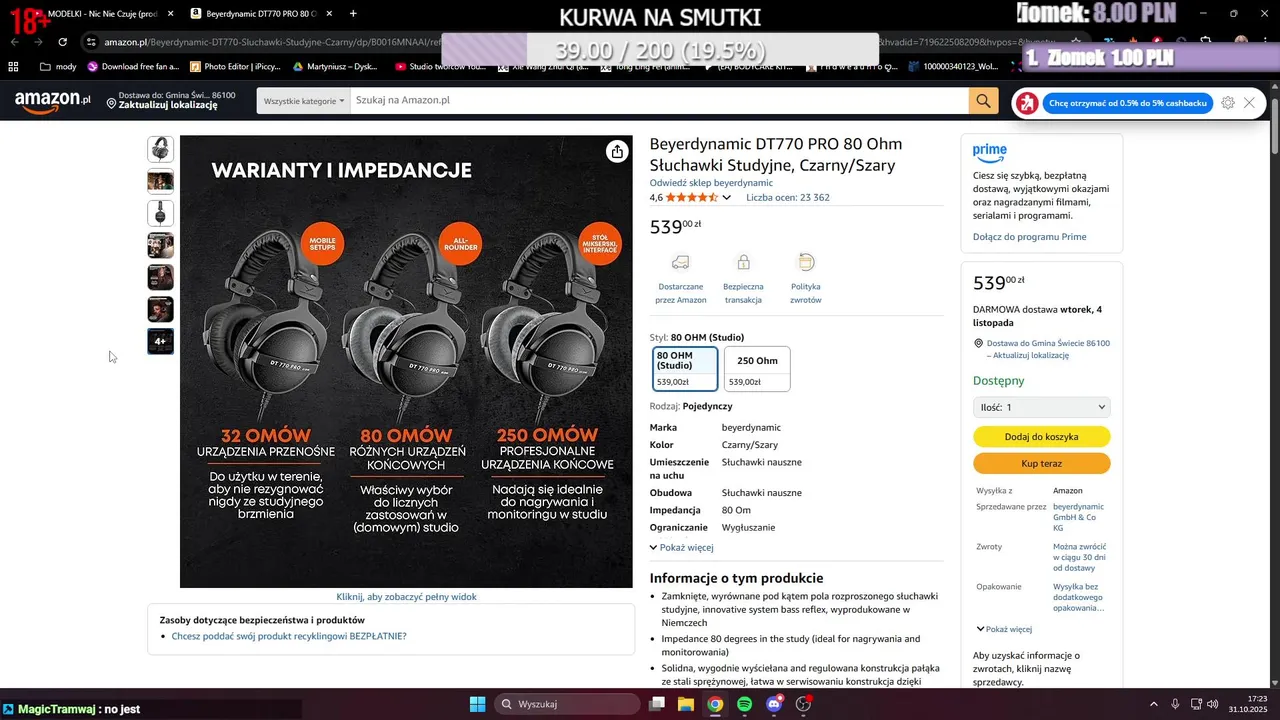1280x720 pixels.
Task: Click the 'Dostarczane przez Amazon' delivery icon
Action: coord(680,263)
